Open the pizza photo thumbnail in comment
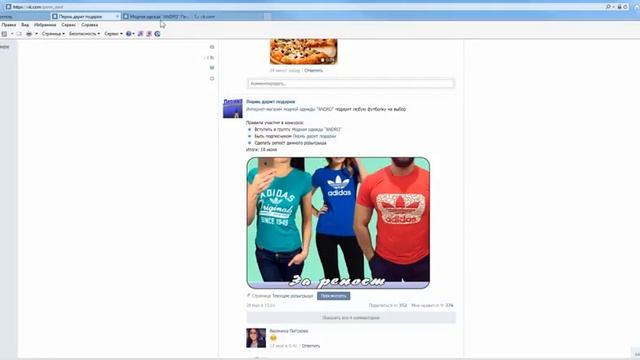Viewport: 640px width, 360px height. [303, 51]
